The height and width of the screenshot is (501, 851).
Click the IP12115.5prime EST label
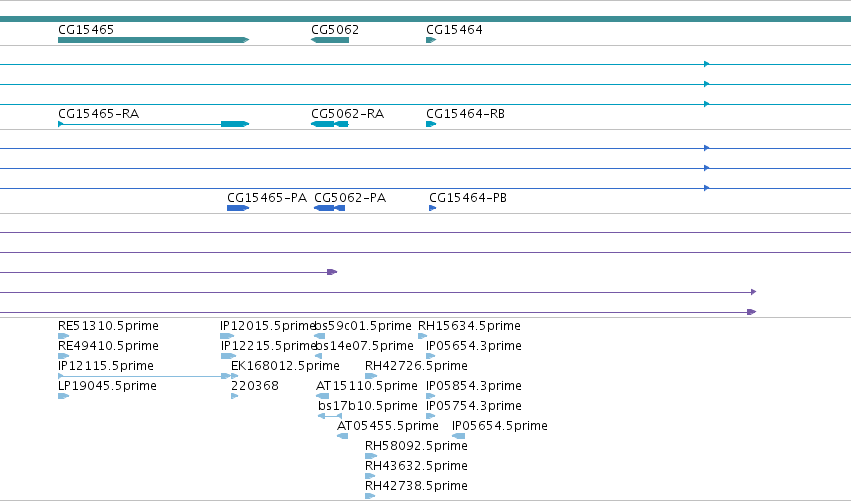point(106,366)
